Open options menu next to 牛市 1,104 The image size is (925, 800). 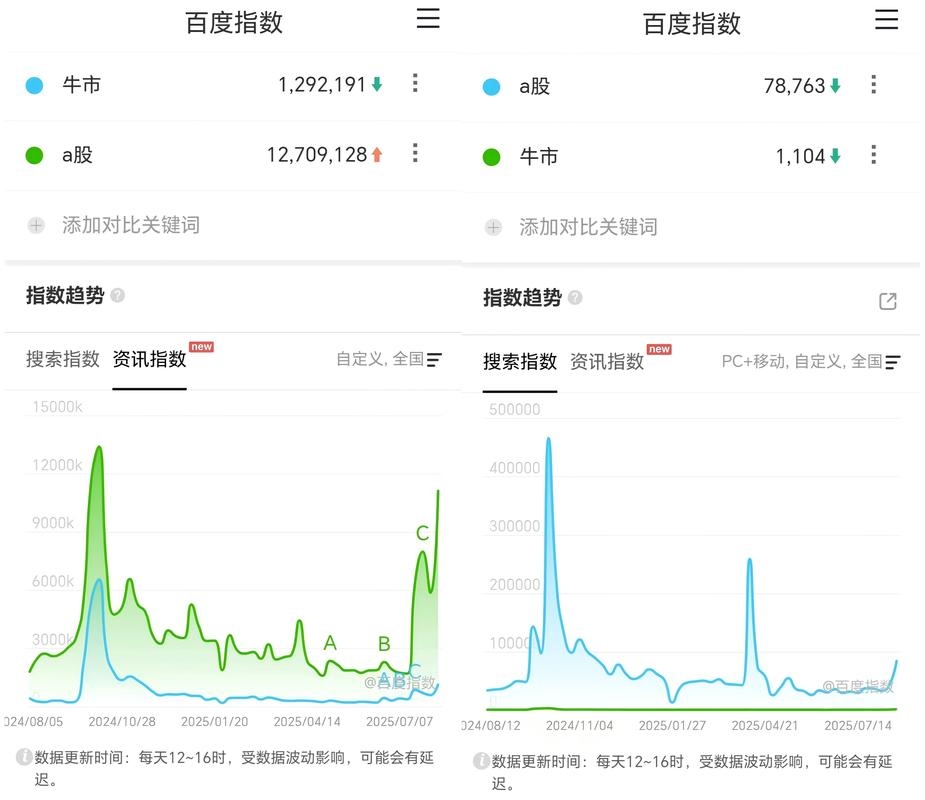click(x=872, y=155)
